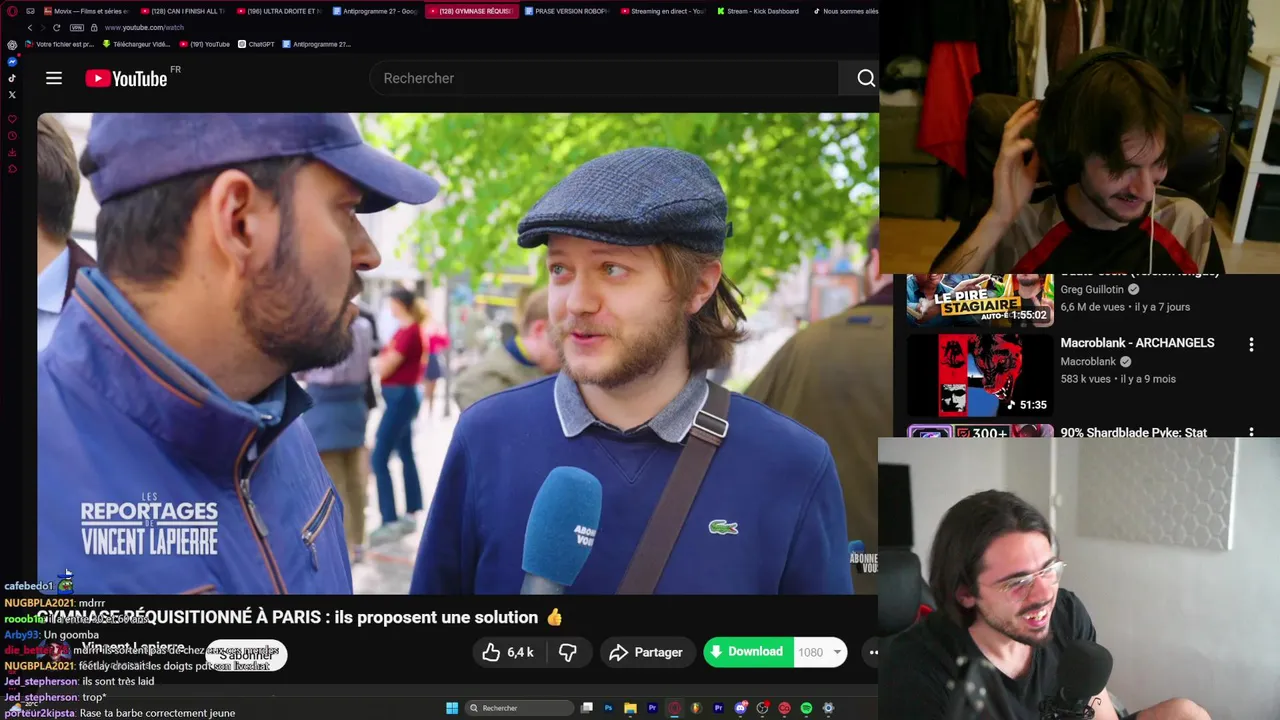The image size is (1280, 720).
Task: Open OBS Studio from the taskbar
Action: pos(763,708)
